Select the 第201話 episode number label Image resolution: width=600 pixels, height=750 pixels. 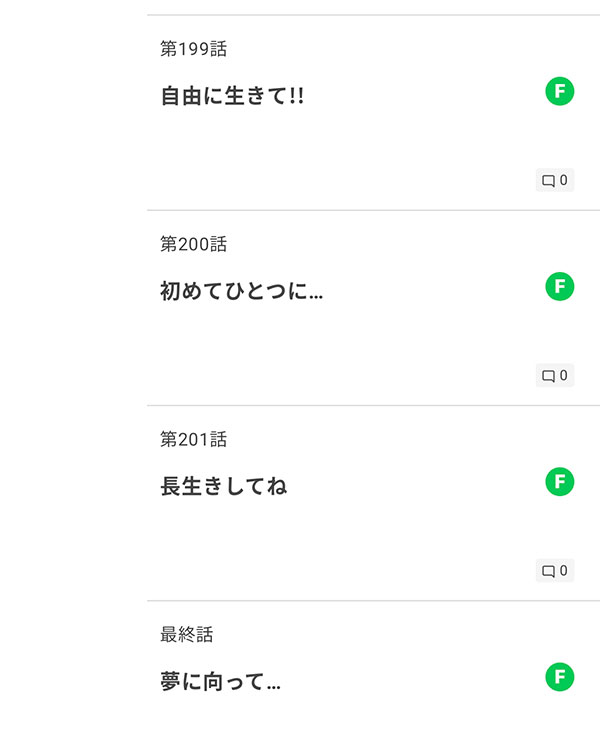(193, 439)
